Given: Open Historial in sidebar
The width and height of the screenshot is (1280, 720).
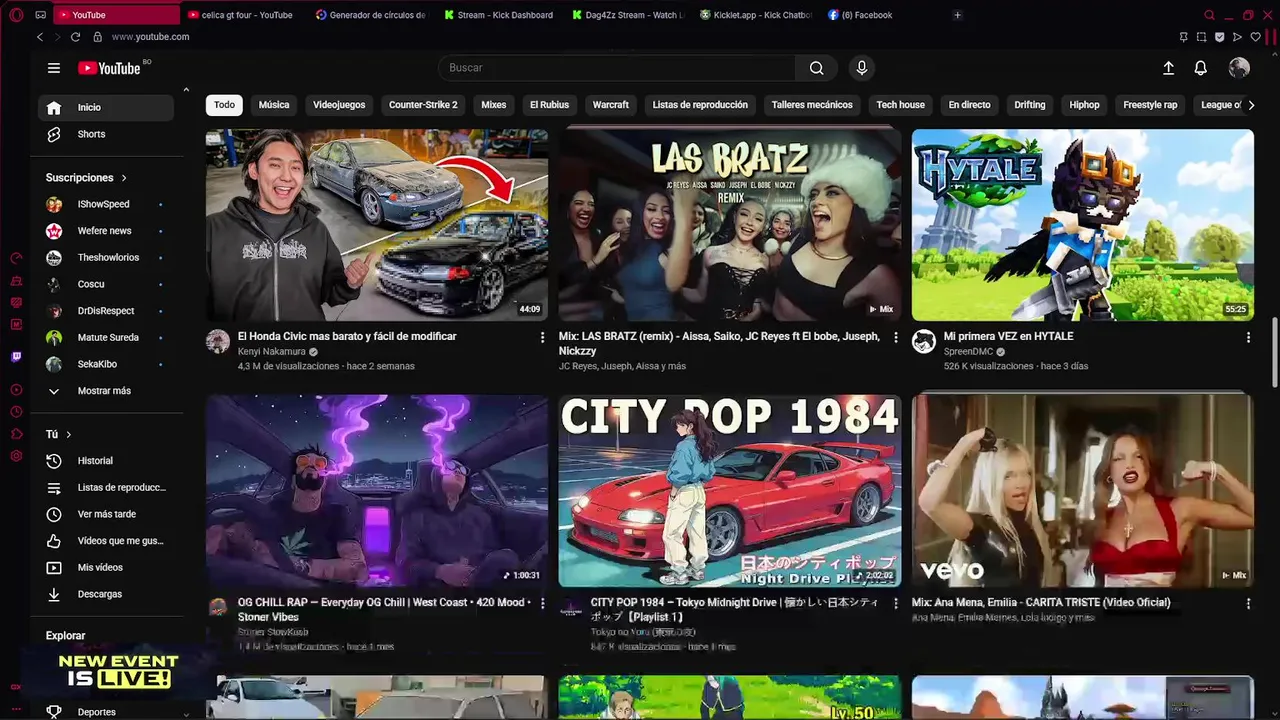Looking at the screenshot, I should click(x=106, y=461).
